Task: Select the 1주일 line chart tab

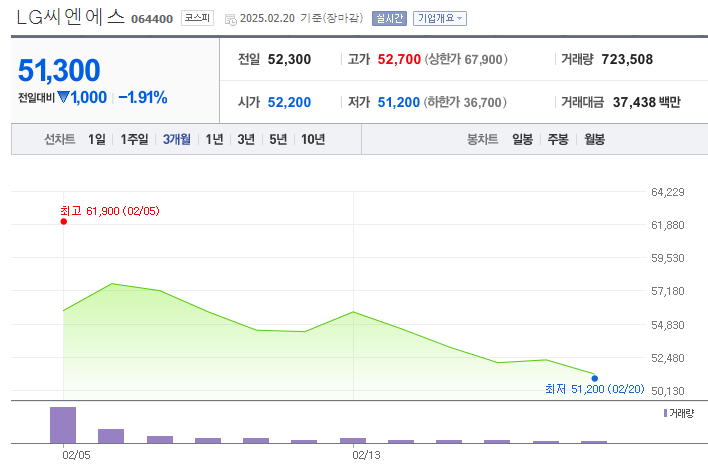Action: coord(134,139)
